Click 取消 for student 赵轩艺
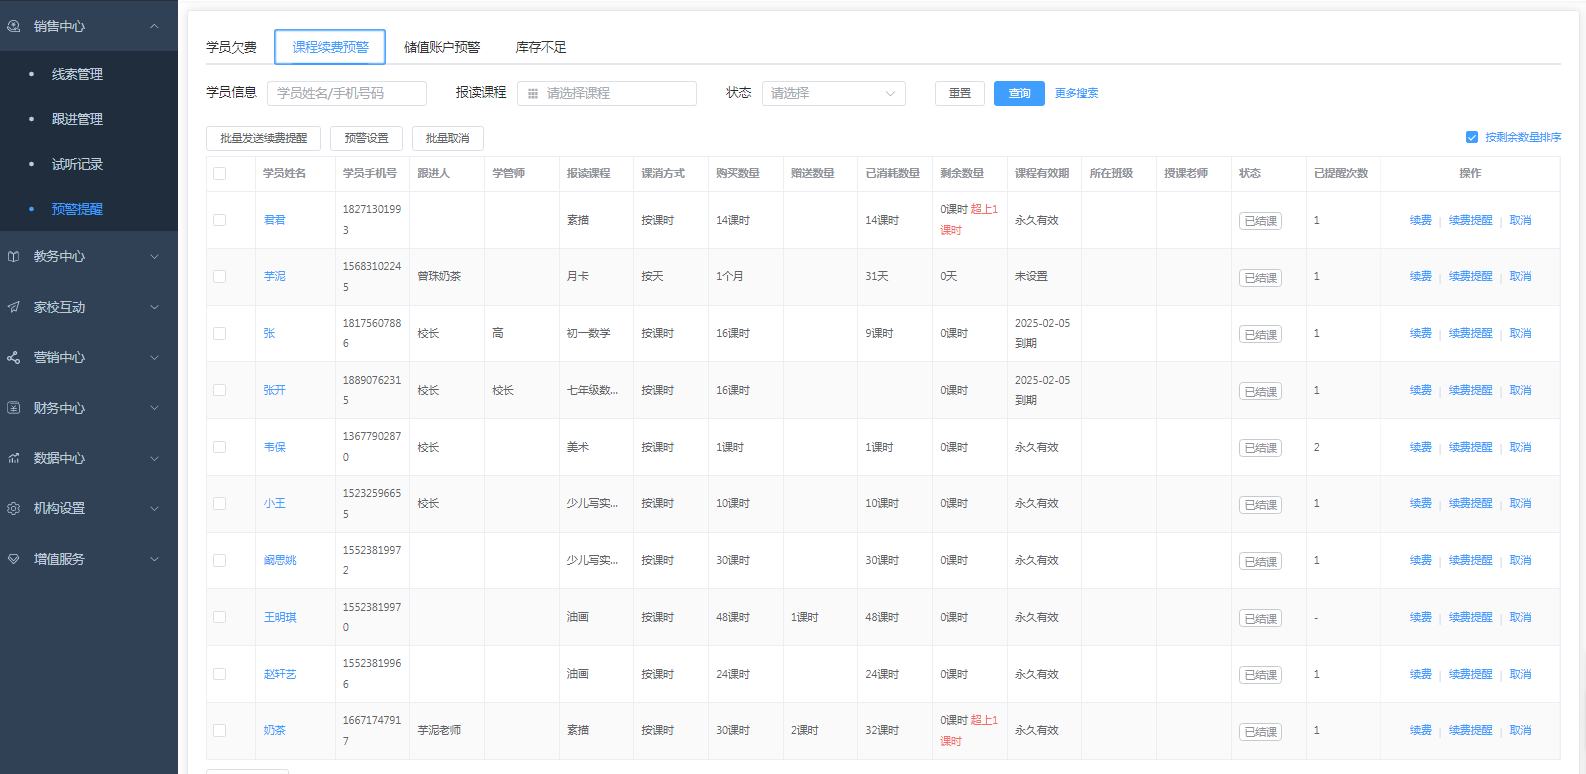Viewport: 1586px width, 774px height. [1521, 674]
